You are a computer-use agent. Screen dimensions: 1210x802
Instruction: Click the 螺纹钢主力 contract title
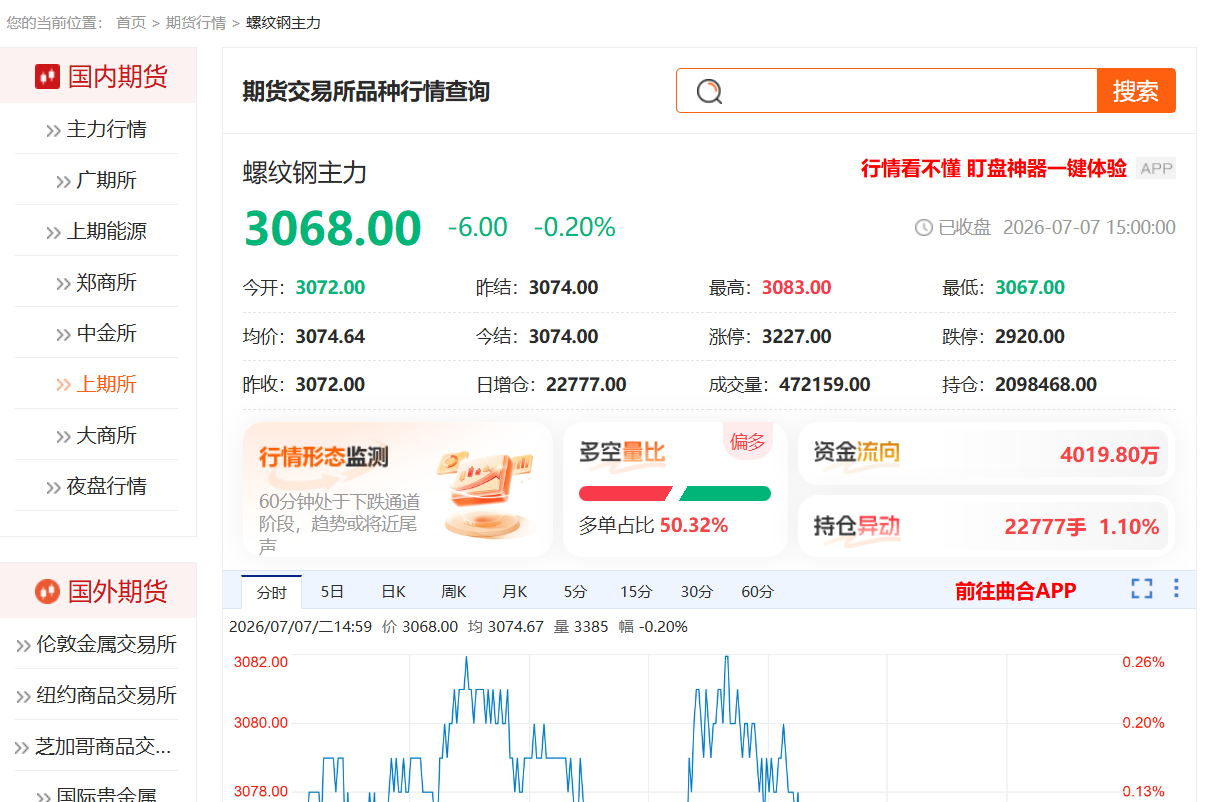[x=305, y=173]
